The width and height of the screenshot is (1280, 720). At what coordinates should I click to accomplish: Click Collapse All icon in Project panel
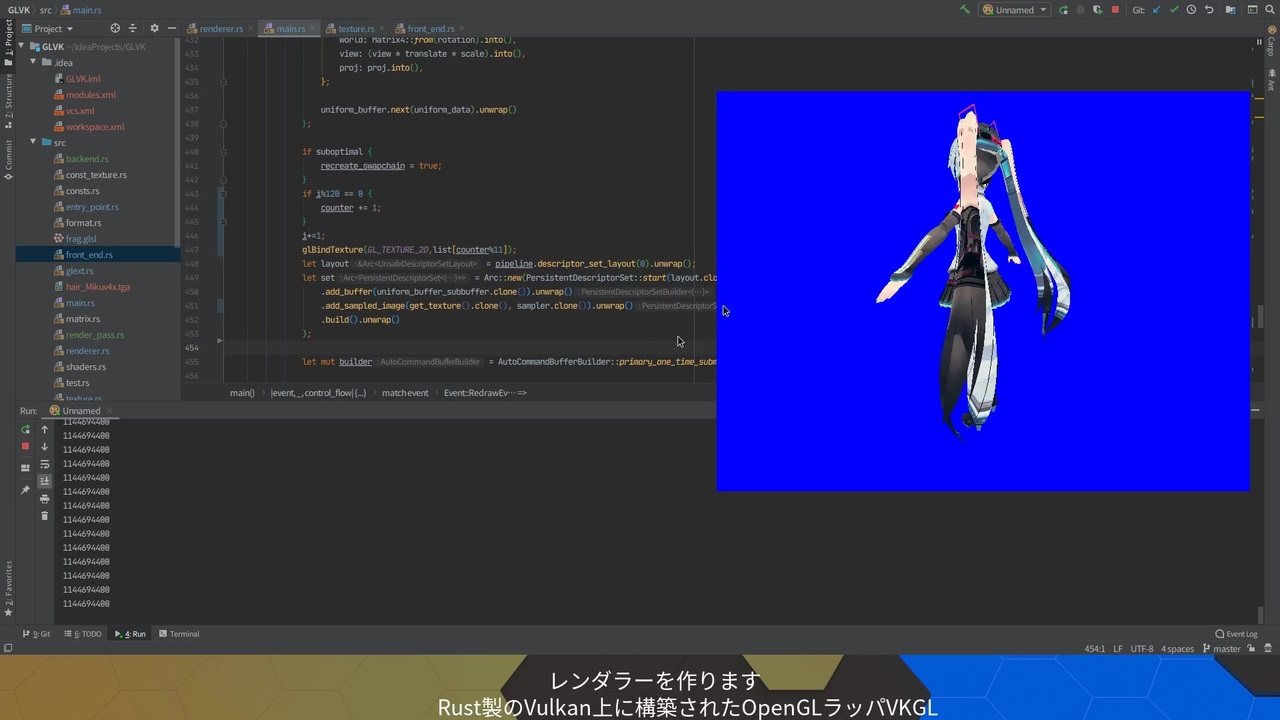[x=135, y=29]
